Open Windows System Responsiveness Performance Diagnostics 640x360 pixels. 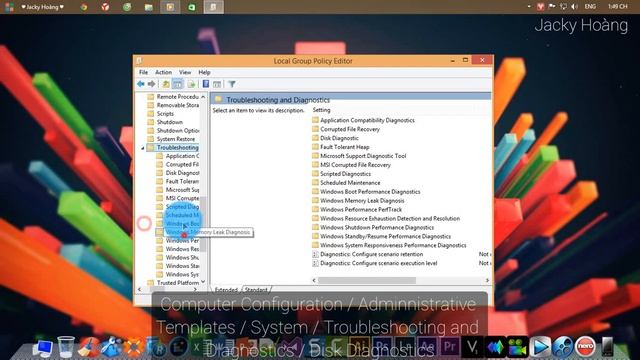tap(389, 245)
